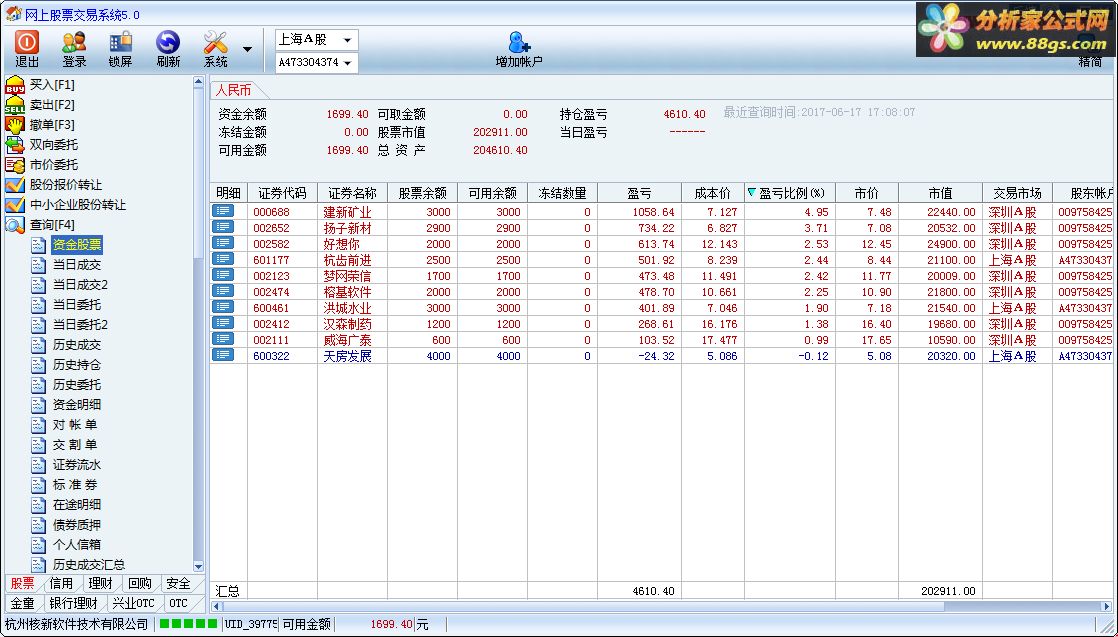Open detail icon for 扬子新材 row
Image resolution: width=1118 pixels, height=637 pixels.
(x=222, y=227)
